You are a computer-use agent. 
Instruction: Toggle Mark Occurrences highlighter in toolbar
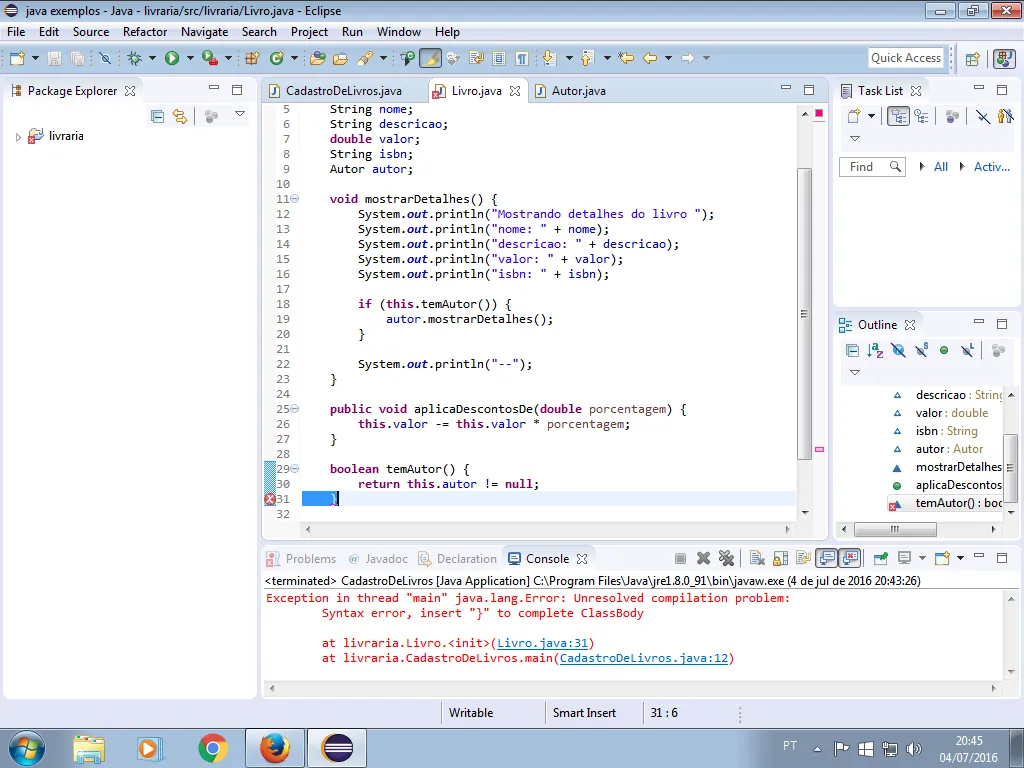(x=430, y=58)
